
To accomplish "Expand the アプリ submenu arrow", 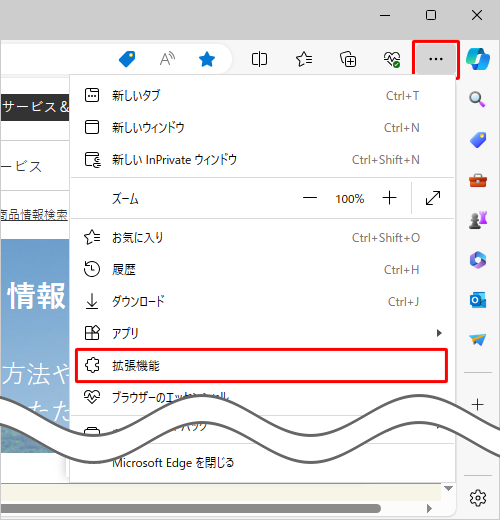I will point(439,333).
